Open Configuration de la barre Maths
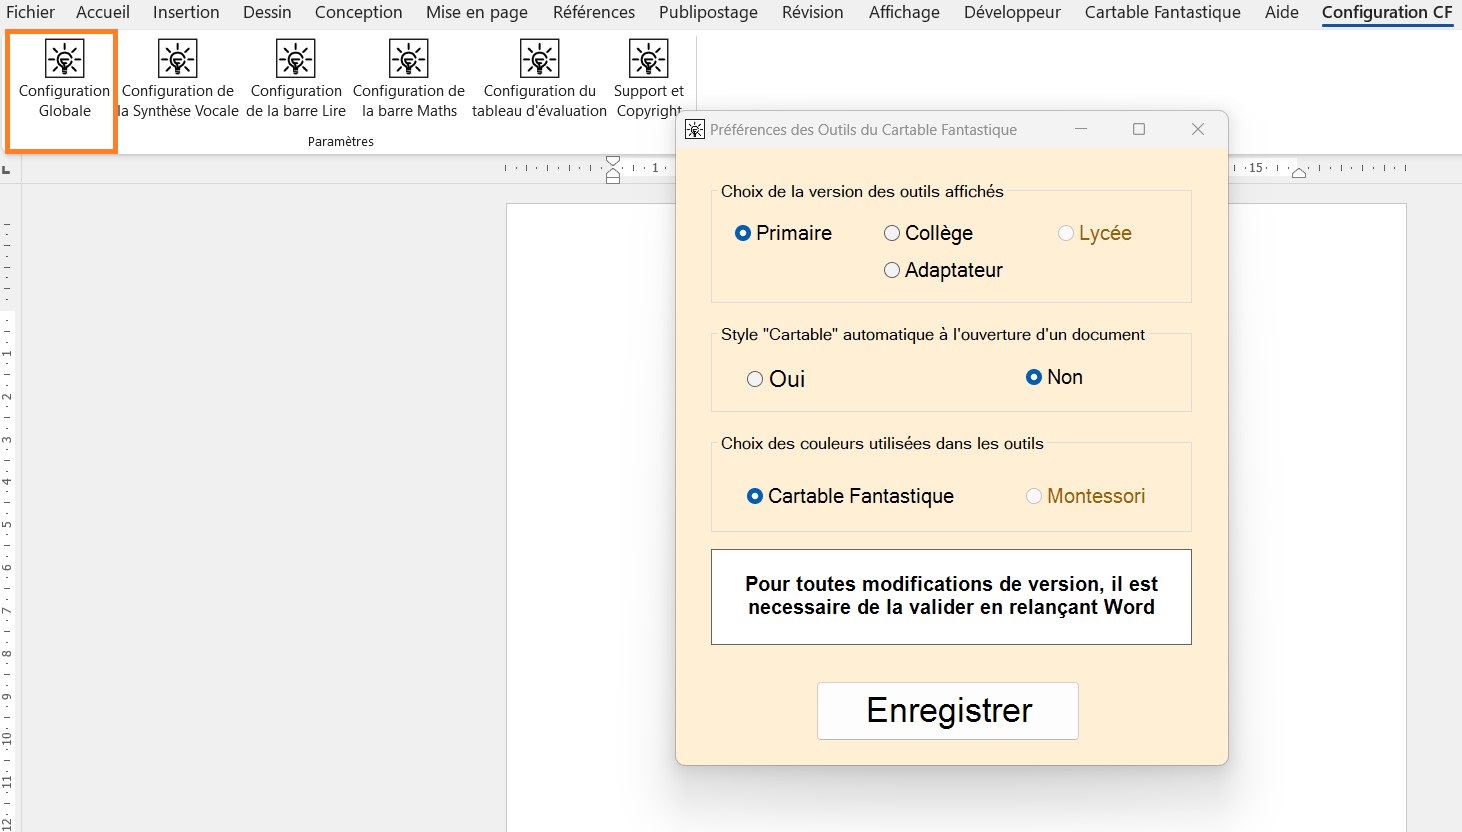This screenshot has height=832, width=1462. coord(409,80)
